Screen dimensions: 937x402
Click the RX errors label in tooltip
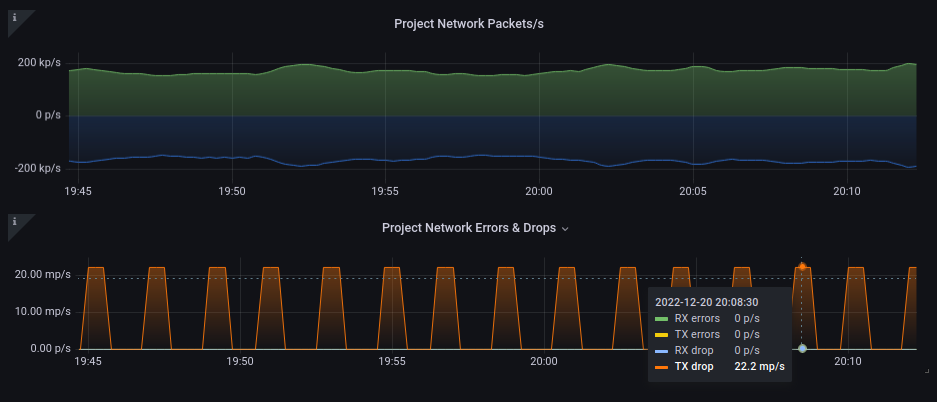[x=697, y=318]
